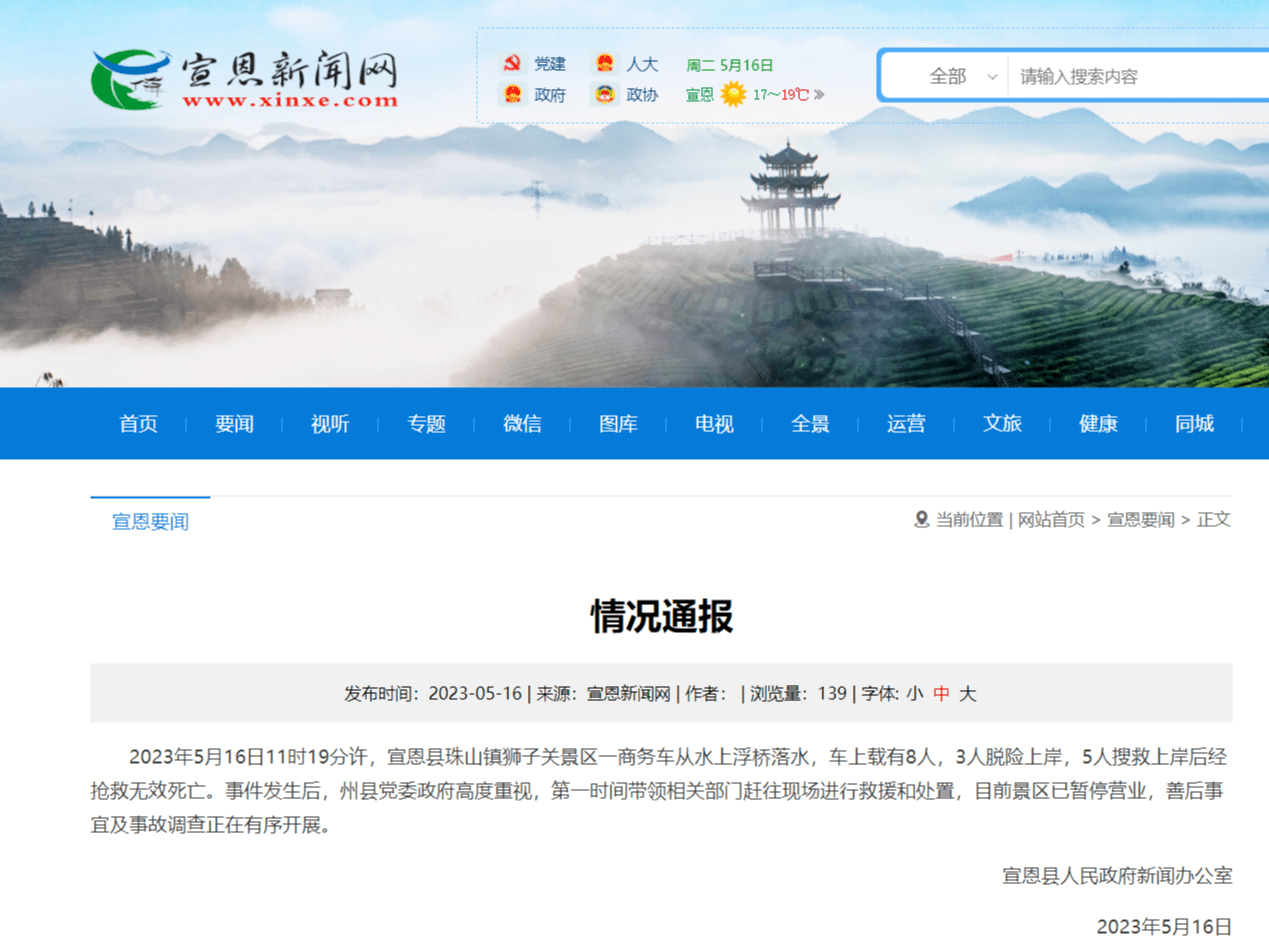
Task: Click the 政协 emblem icon
Action: [603, 95]
